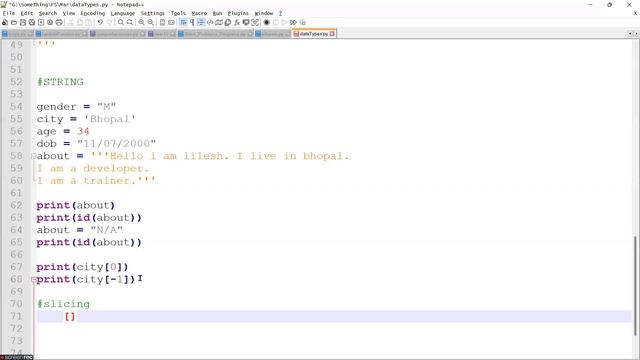The image size is (640, 360).
Task: Click the Print toolbar icon
Action: (x=59, y=22)
